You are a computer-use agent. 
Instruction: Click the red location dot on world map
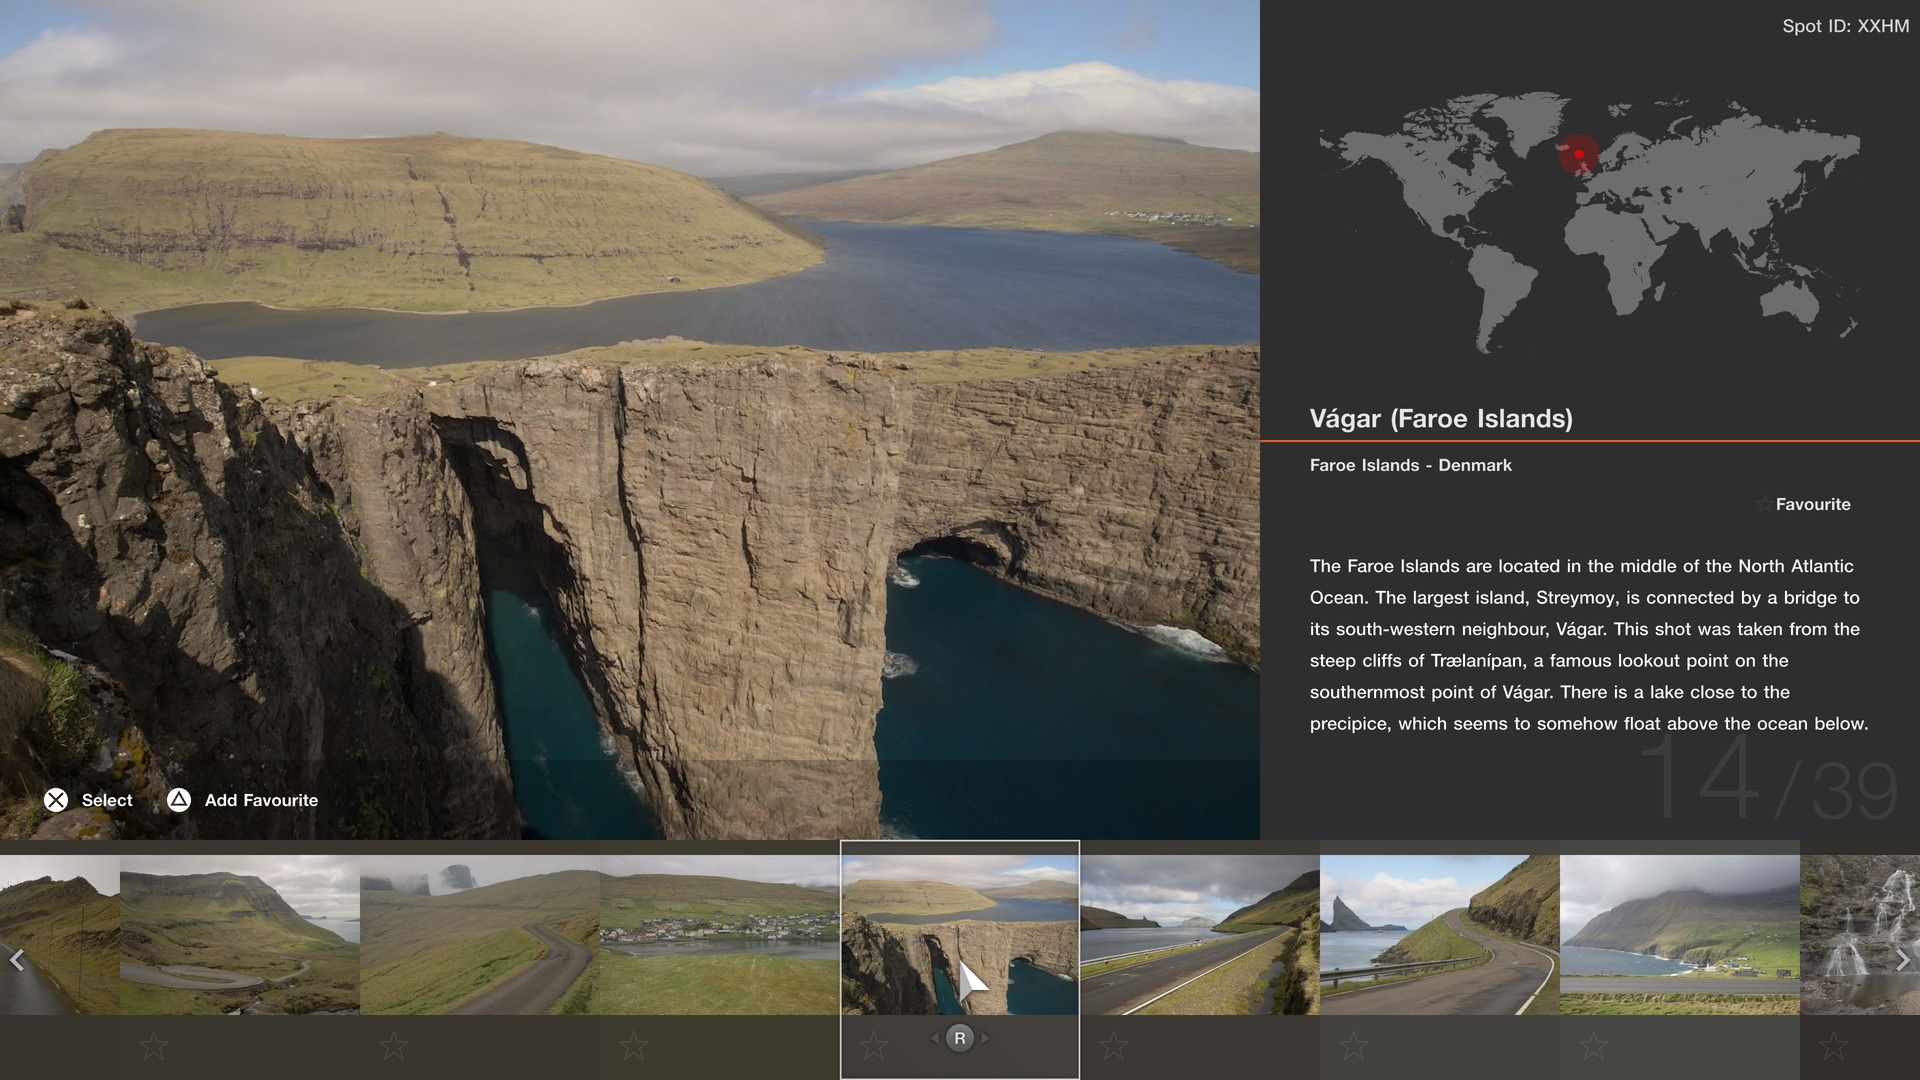point(1579,155)
